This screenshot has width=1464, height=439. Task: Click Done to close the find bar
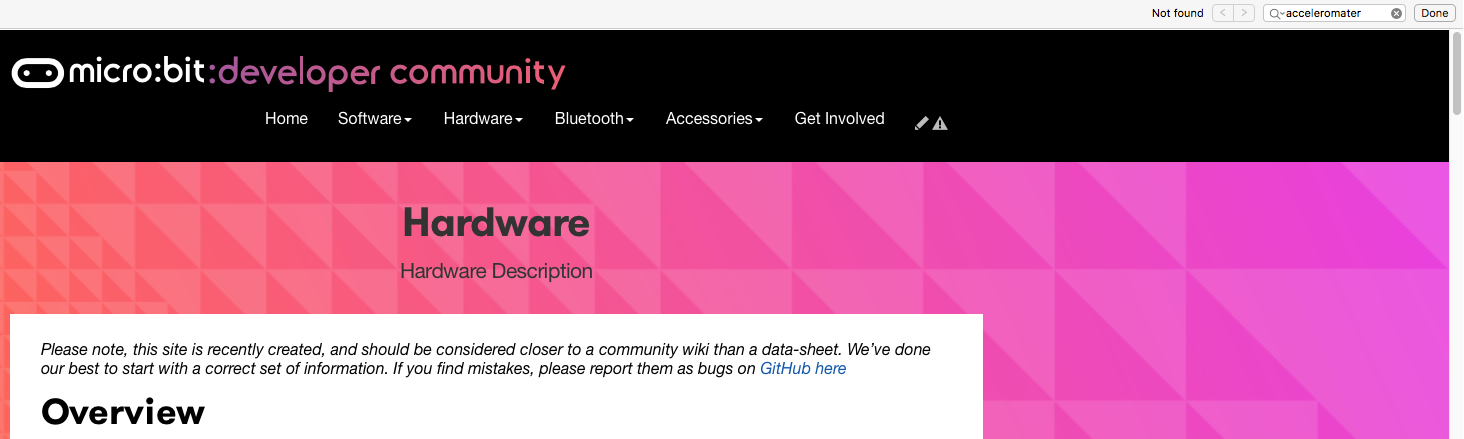(1434, 13)
